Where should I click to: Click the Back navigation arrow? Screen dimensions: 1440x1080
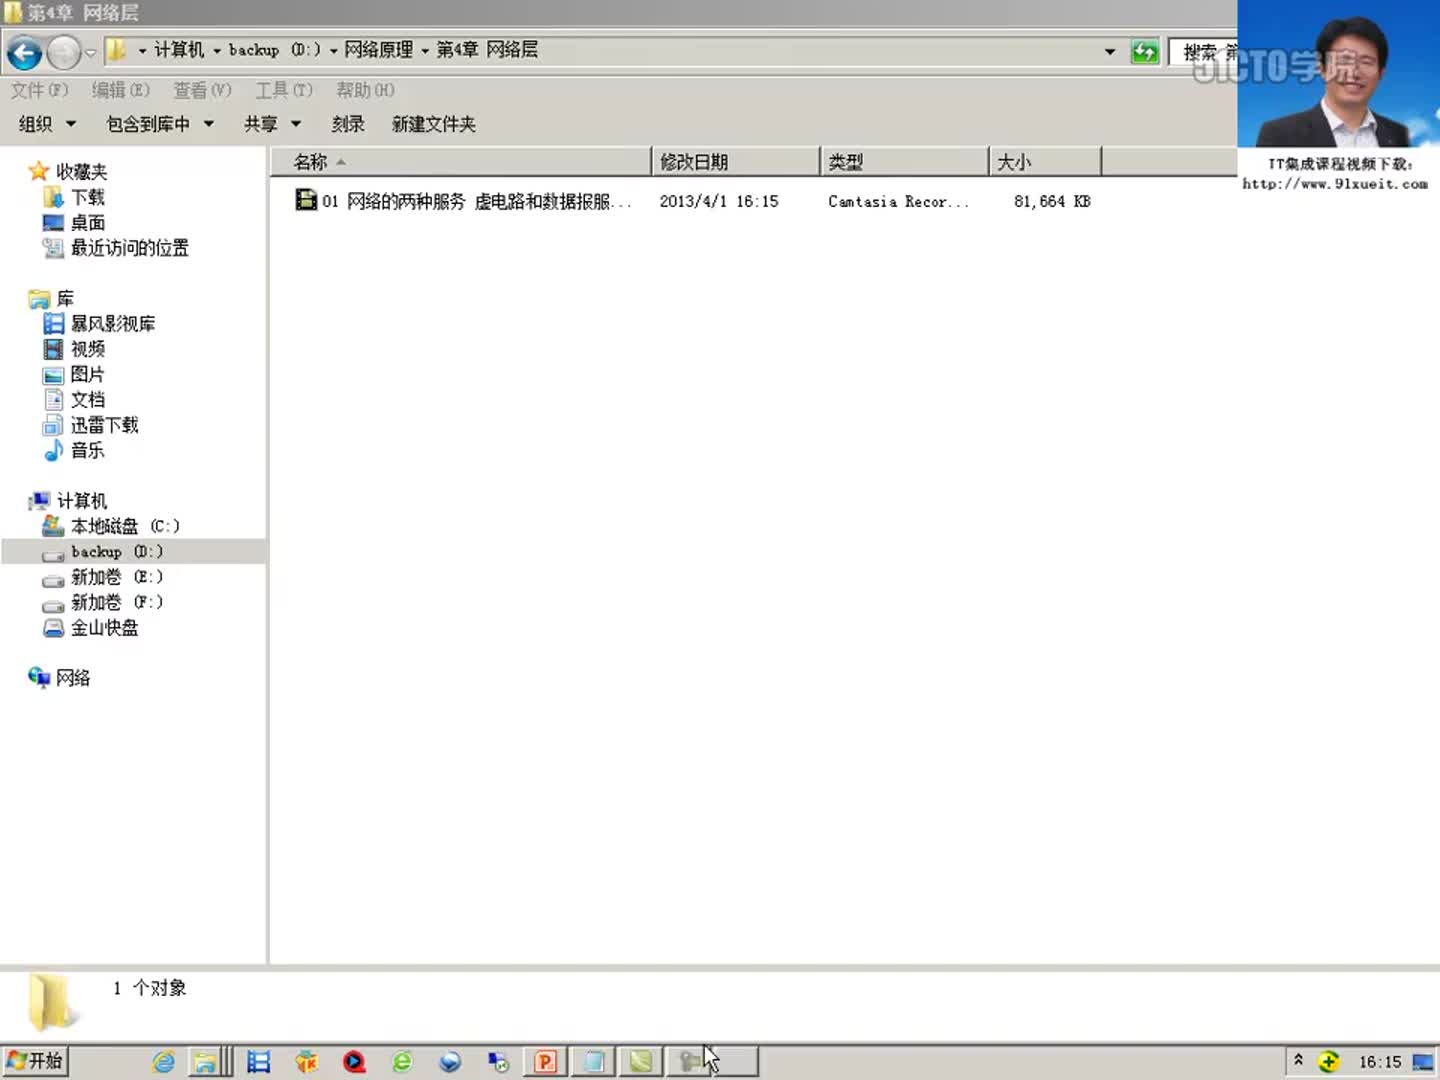(x=24, y=52)
